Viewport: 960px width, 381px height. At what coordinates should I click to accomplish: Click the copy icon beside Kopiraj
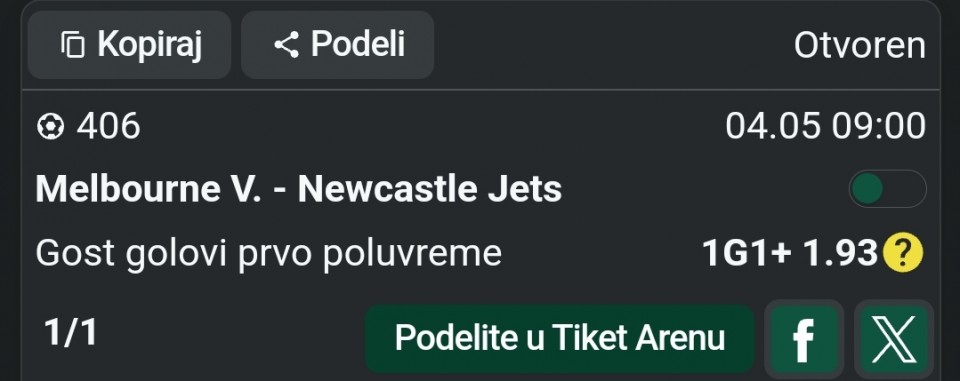tap(73, 45)
